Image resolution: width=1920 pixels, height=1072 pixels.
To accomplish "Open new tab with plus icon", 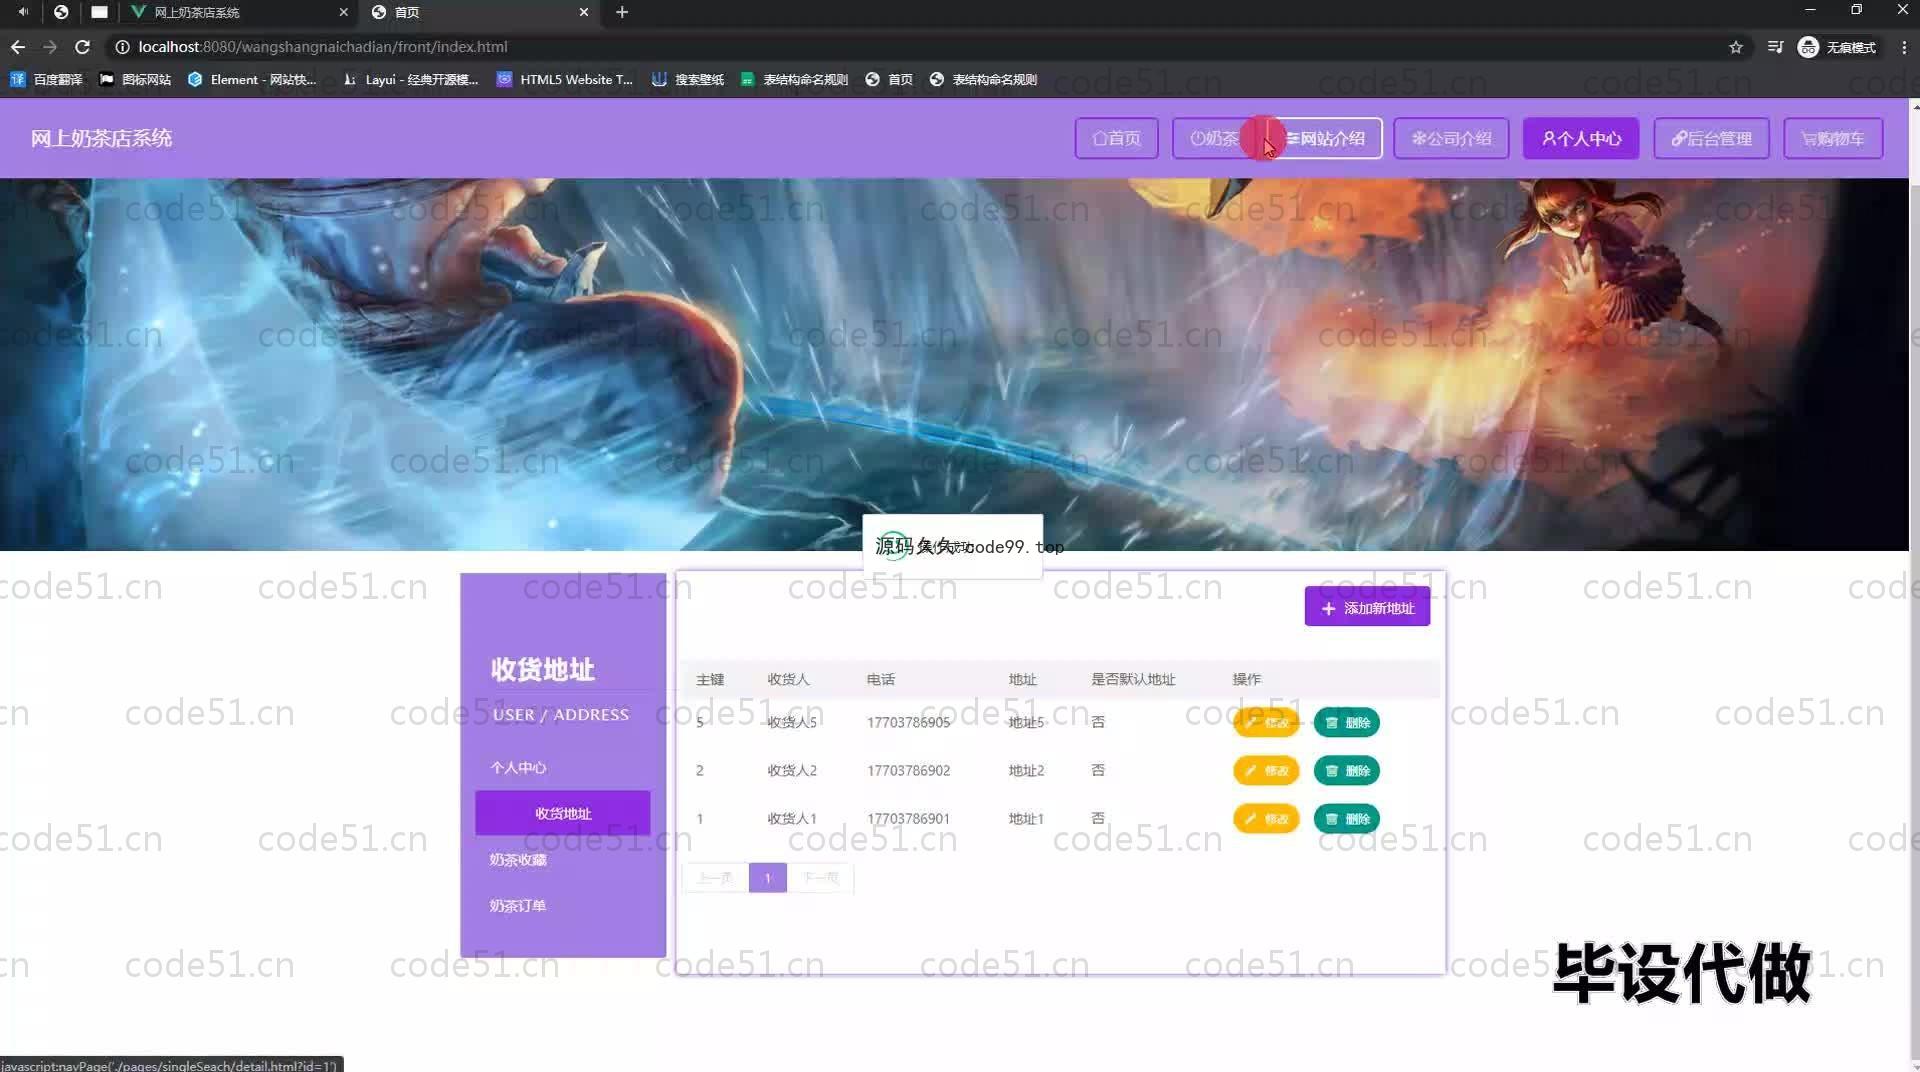I will click(x=622, y=12).
